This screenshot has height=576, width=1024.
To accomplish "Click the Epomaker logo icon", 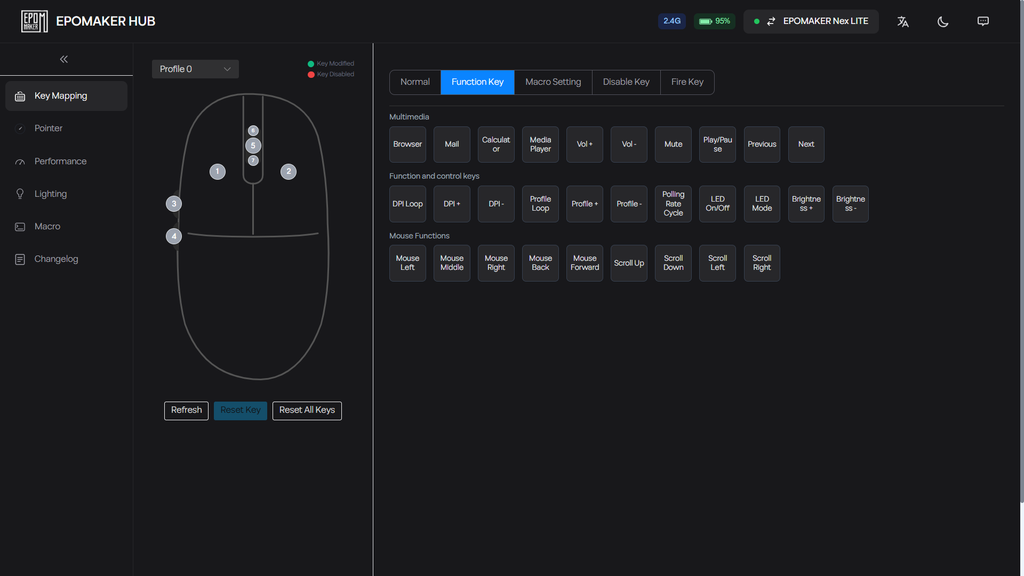I will (x=34, y=22).
